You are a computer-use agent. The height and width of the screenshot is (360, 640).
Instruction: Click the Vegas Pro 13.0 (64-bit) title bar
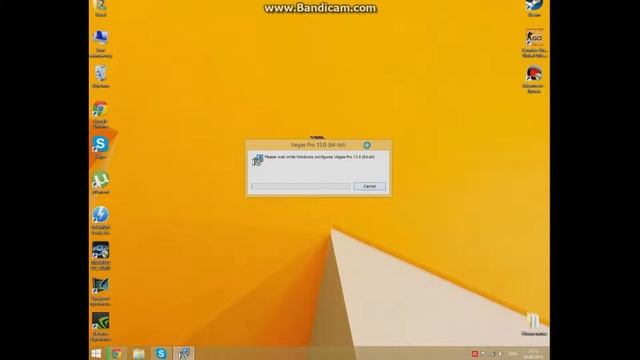point(318,145)
